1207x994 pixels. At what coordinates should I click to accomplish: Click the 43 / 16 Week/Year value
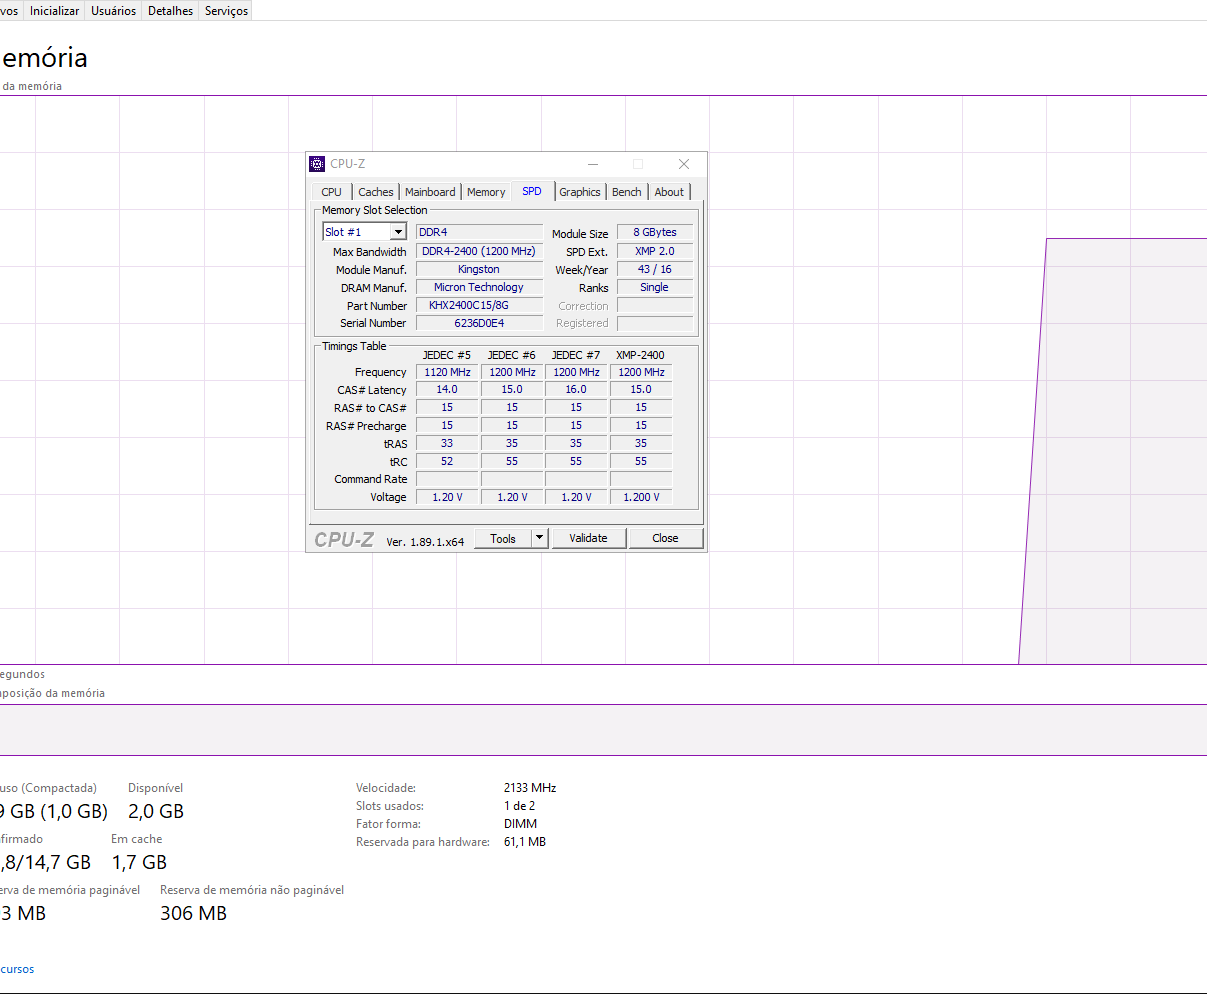[655, 269]
